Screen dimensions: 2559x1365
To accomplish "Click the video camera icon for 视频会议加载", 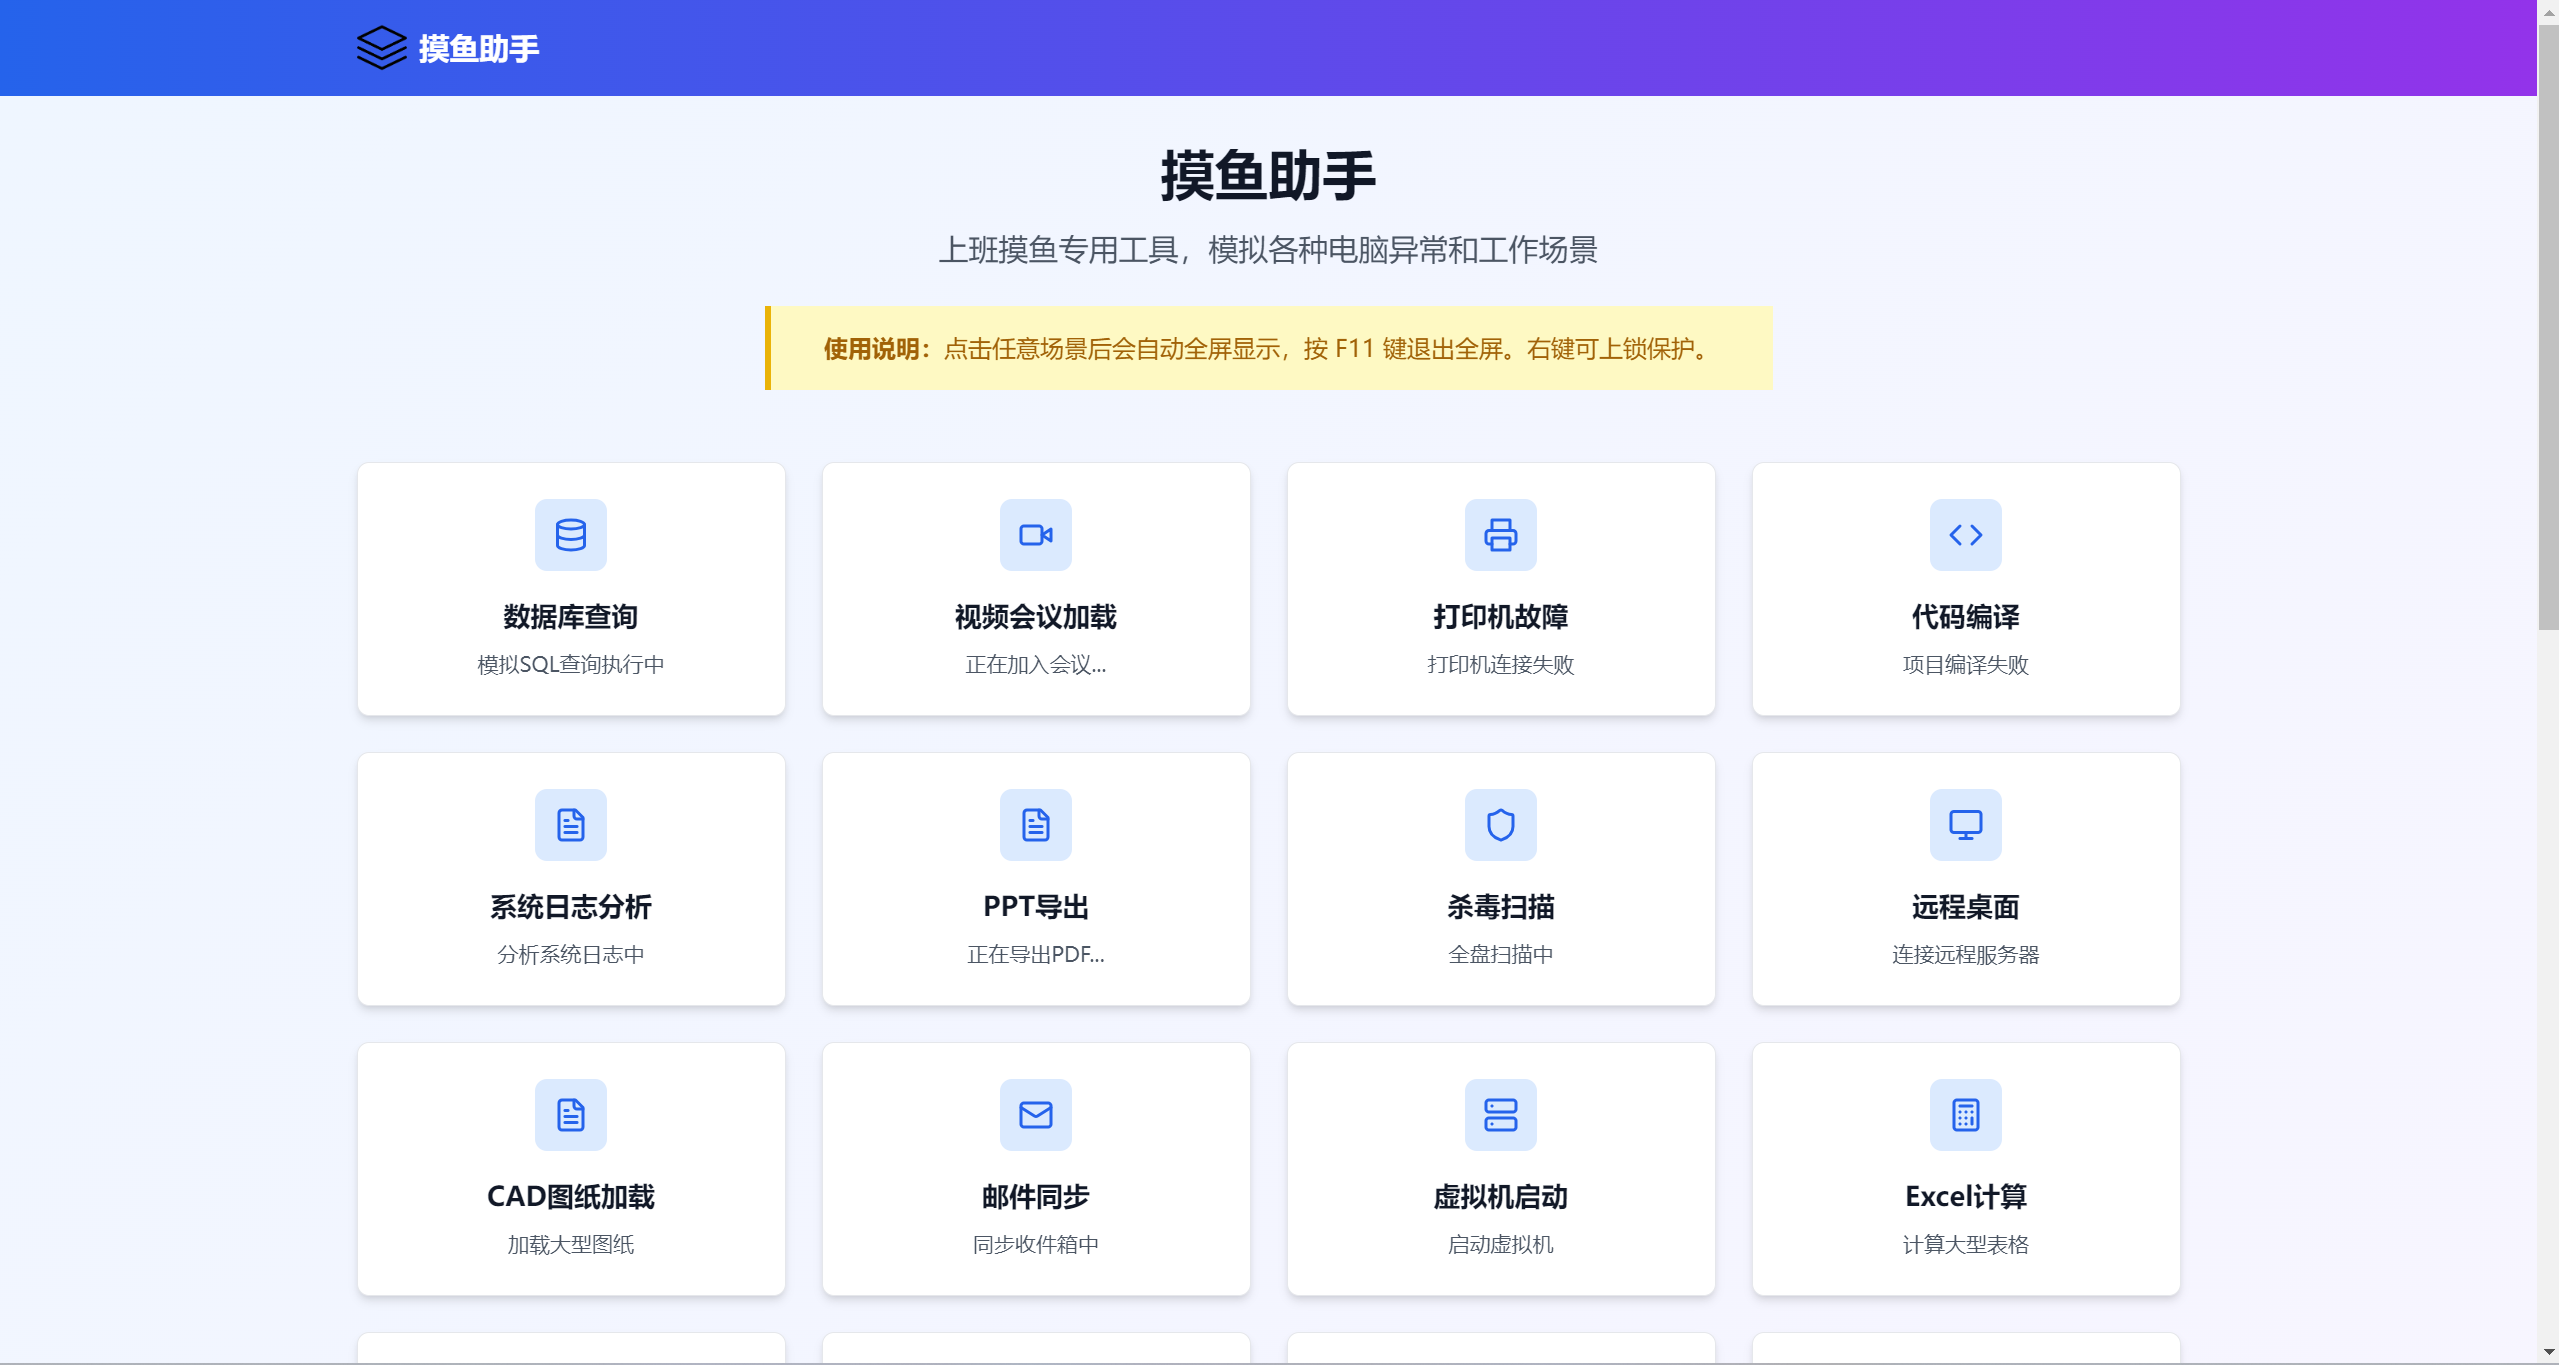I will tap(1035, 535).
